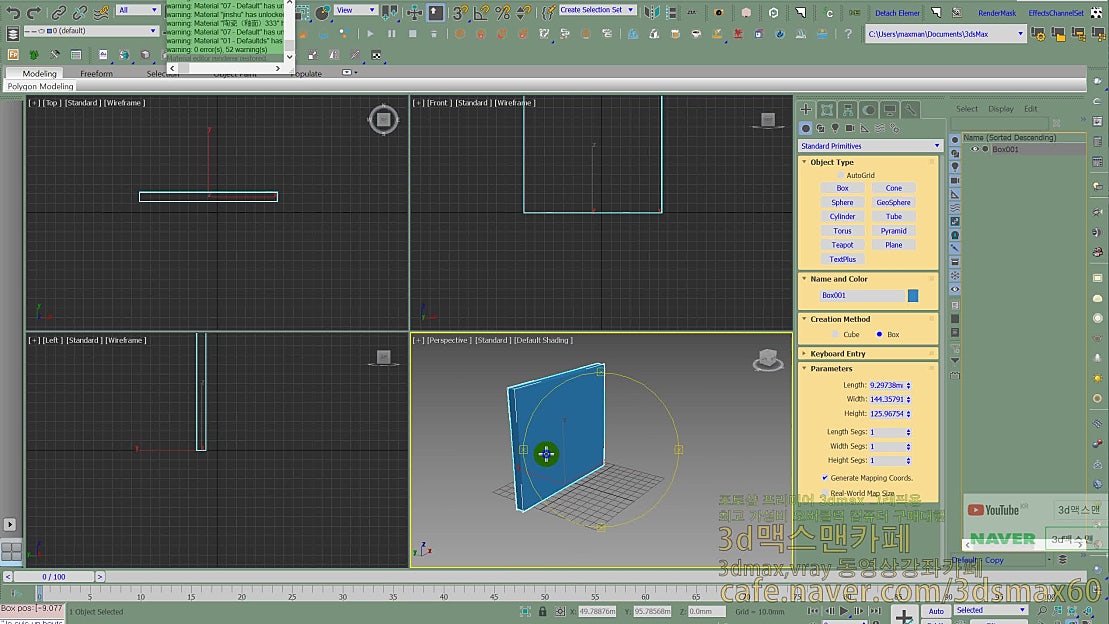Click the Teapot primitive button

(842, 245)
